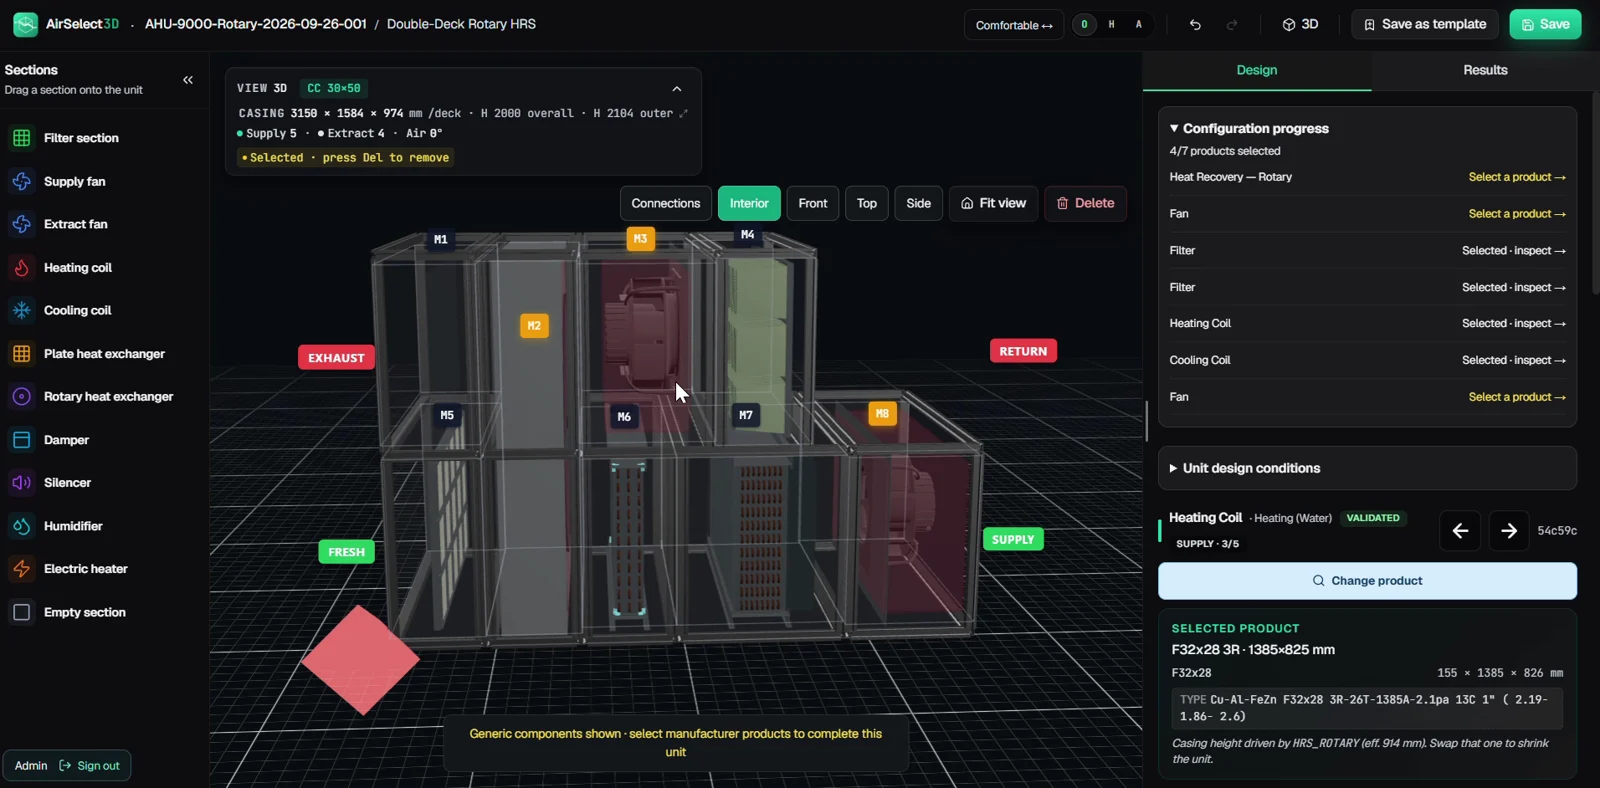The width and height of the screenshot is (1600, 788).
Task: Select the Filter section icon
Action: tap(22, 138)
